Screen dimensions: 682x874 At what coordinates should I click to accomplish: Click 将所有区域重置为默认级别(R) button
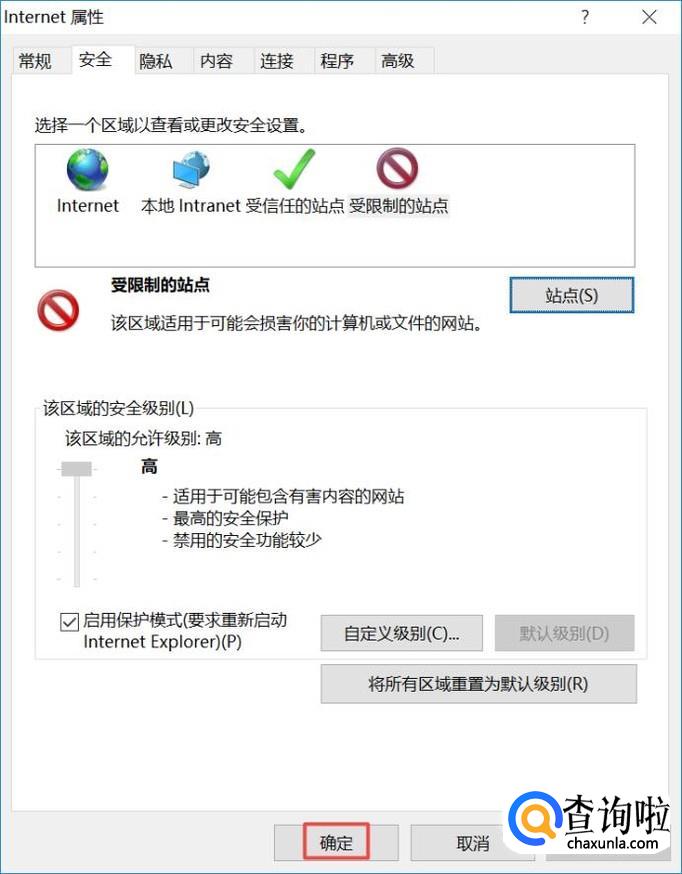click(x=479, y=684)
